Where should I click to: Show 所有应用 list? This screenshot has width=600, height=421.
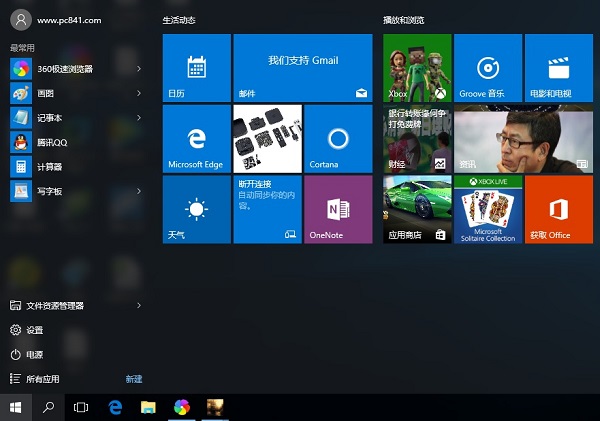click(42, 379)
